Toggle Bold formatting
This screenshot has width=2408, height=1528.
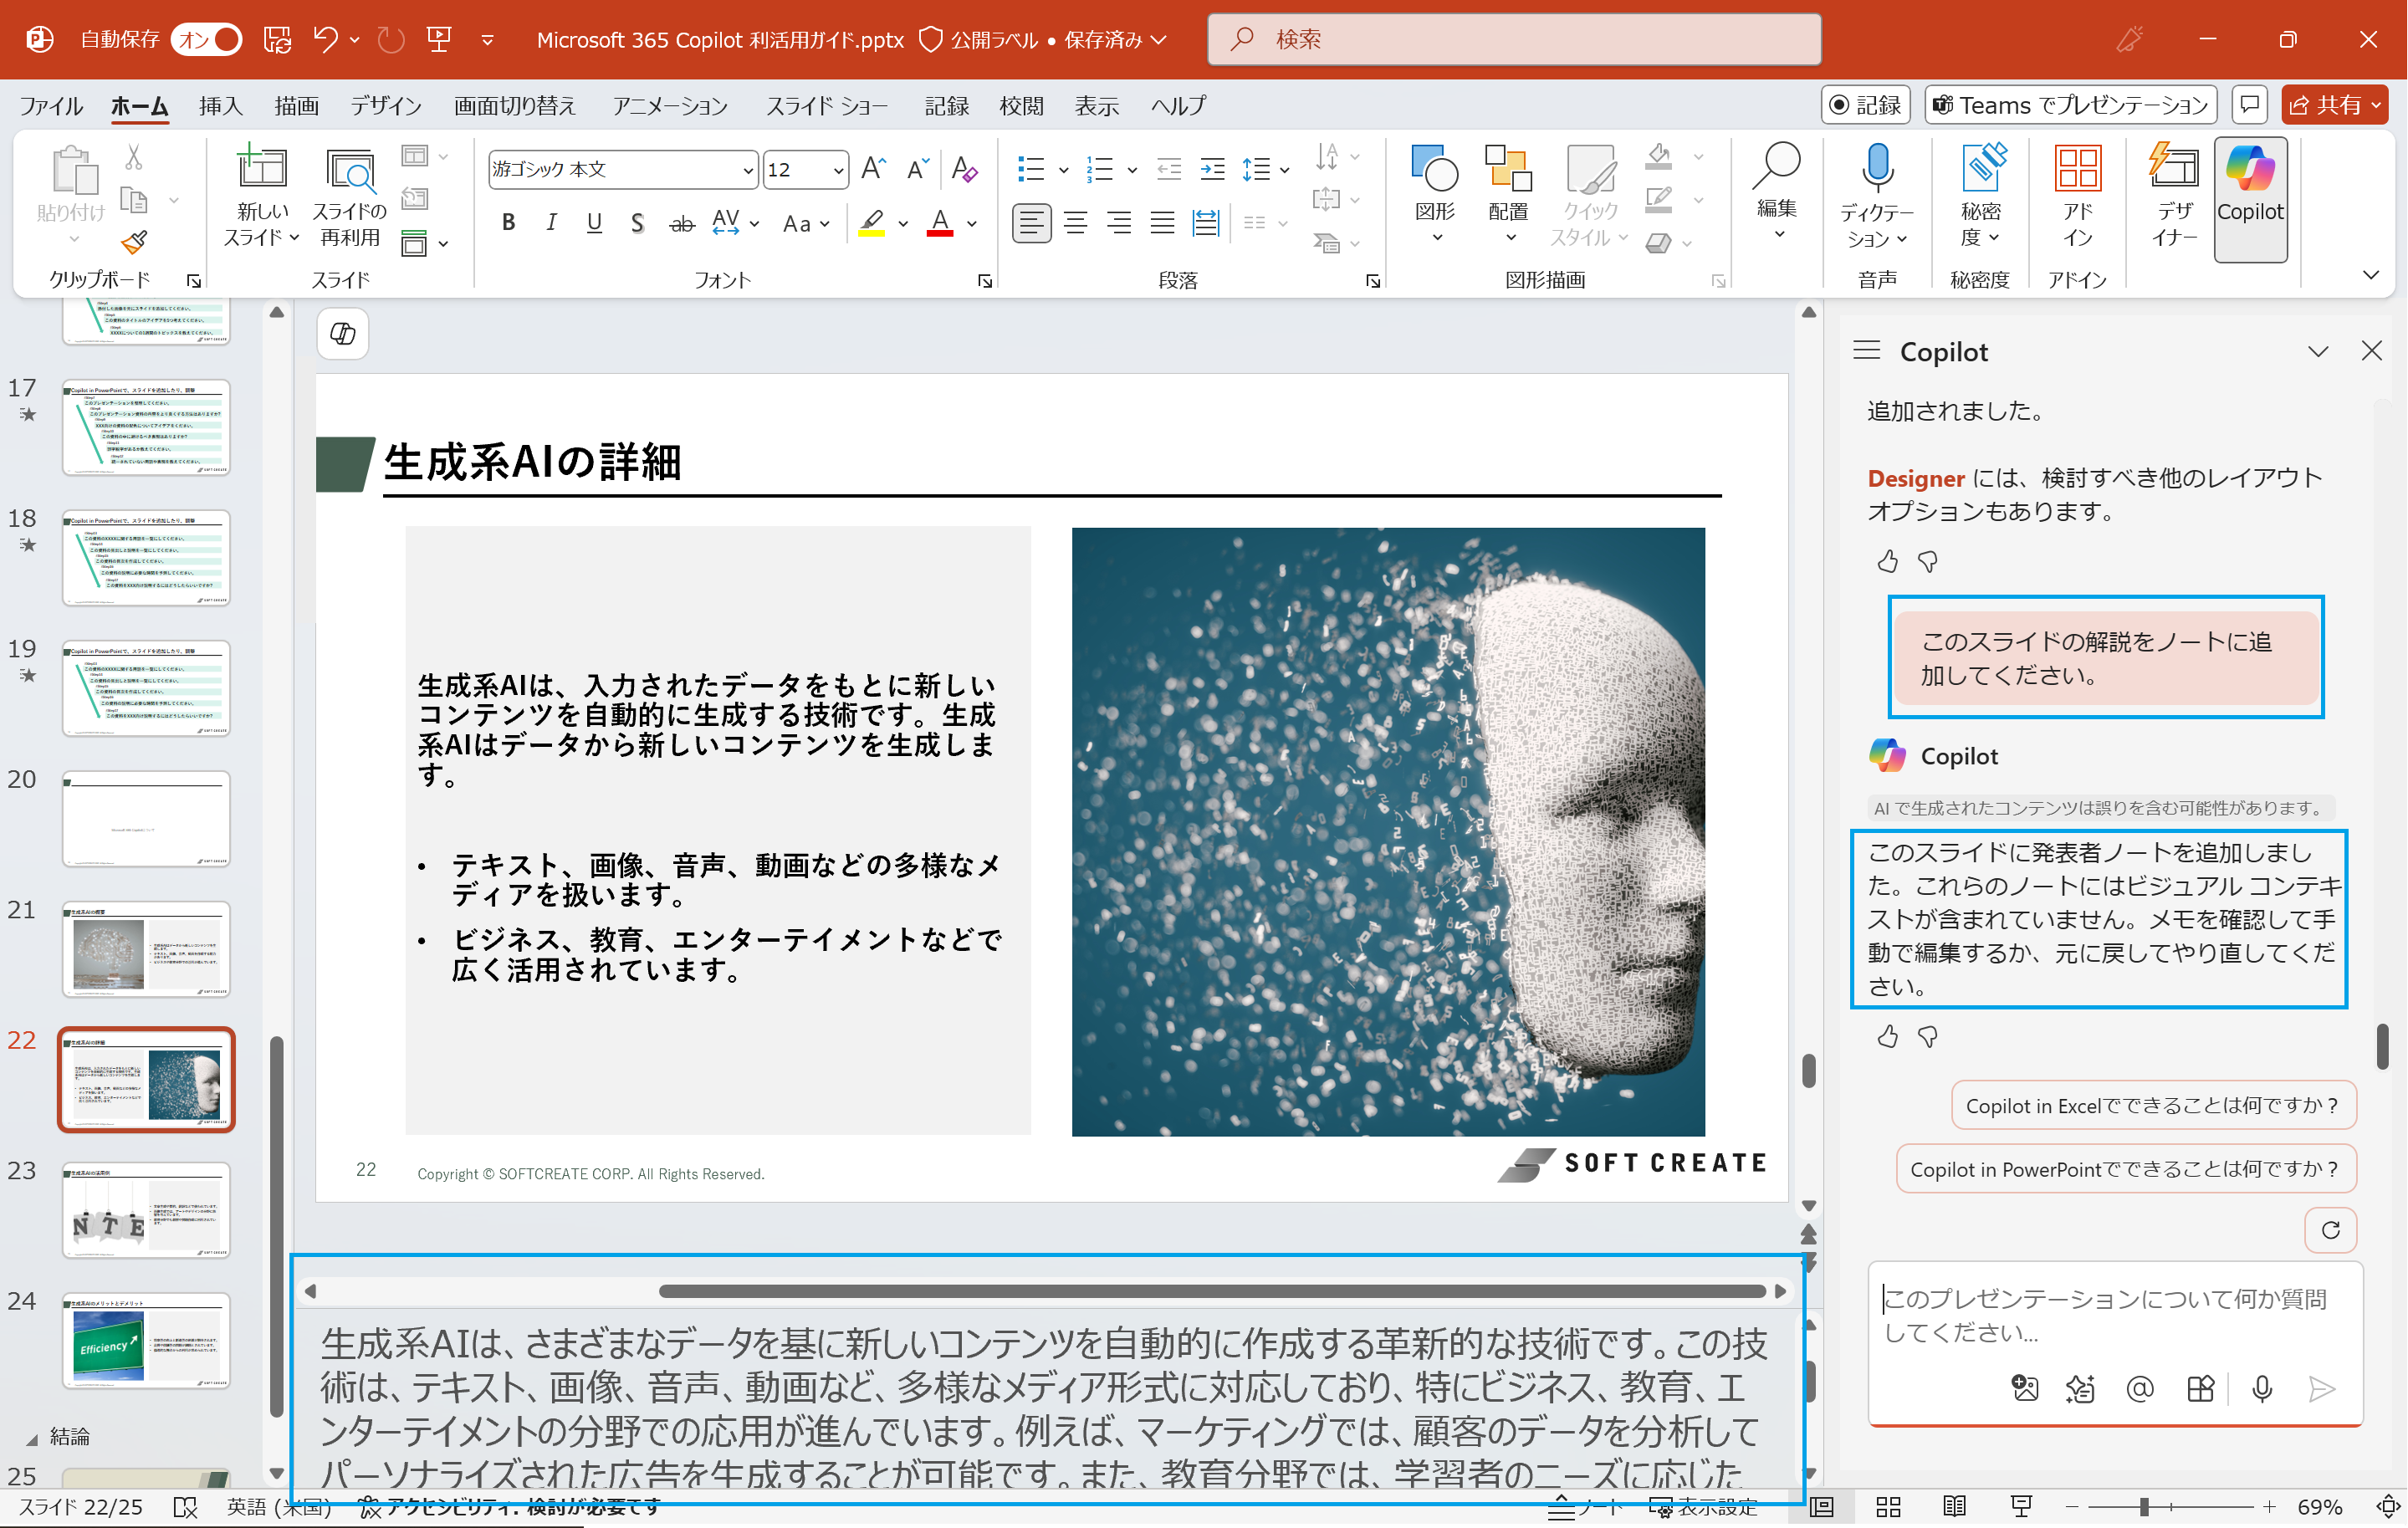tap(509, 223)
